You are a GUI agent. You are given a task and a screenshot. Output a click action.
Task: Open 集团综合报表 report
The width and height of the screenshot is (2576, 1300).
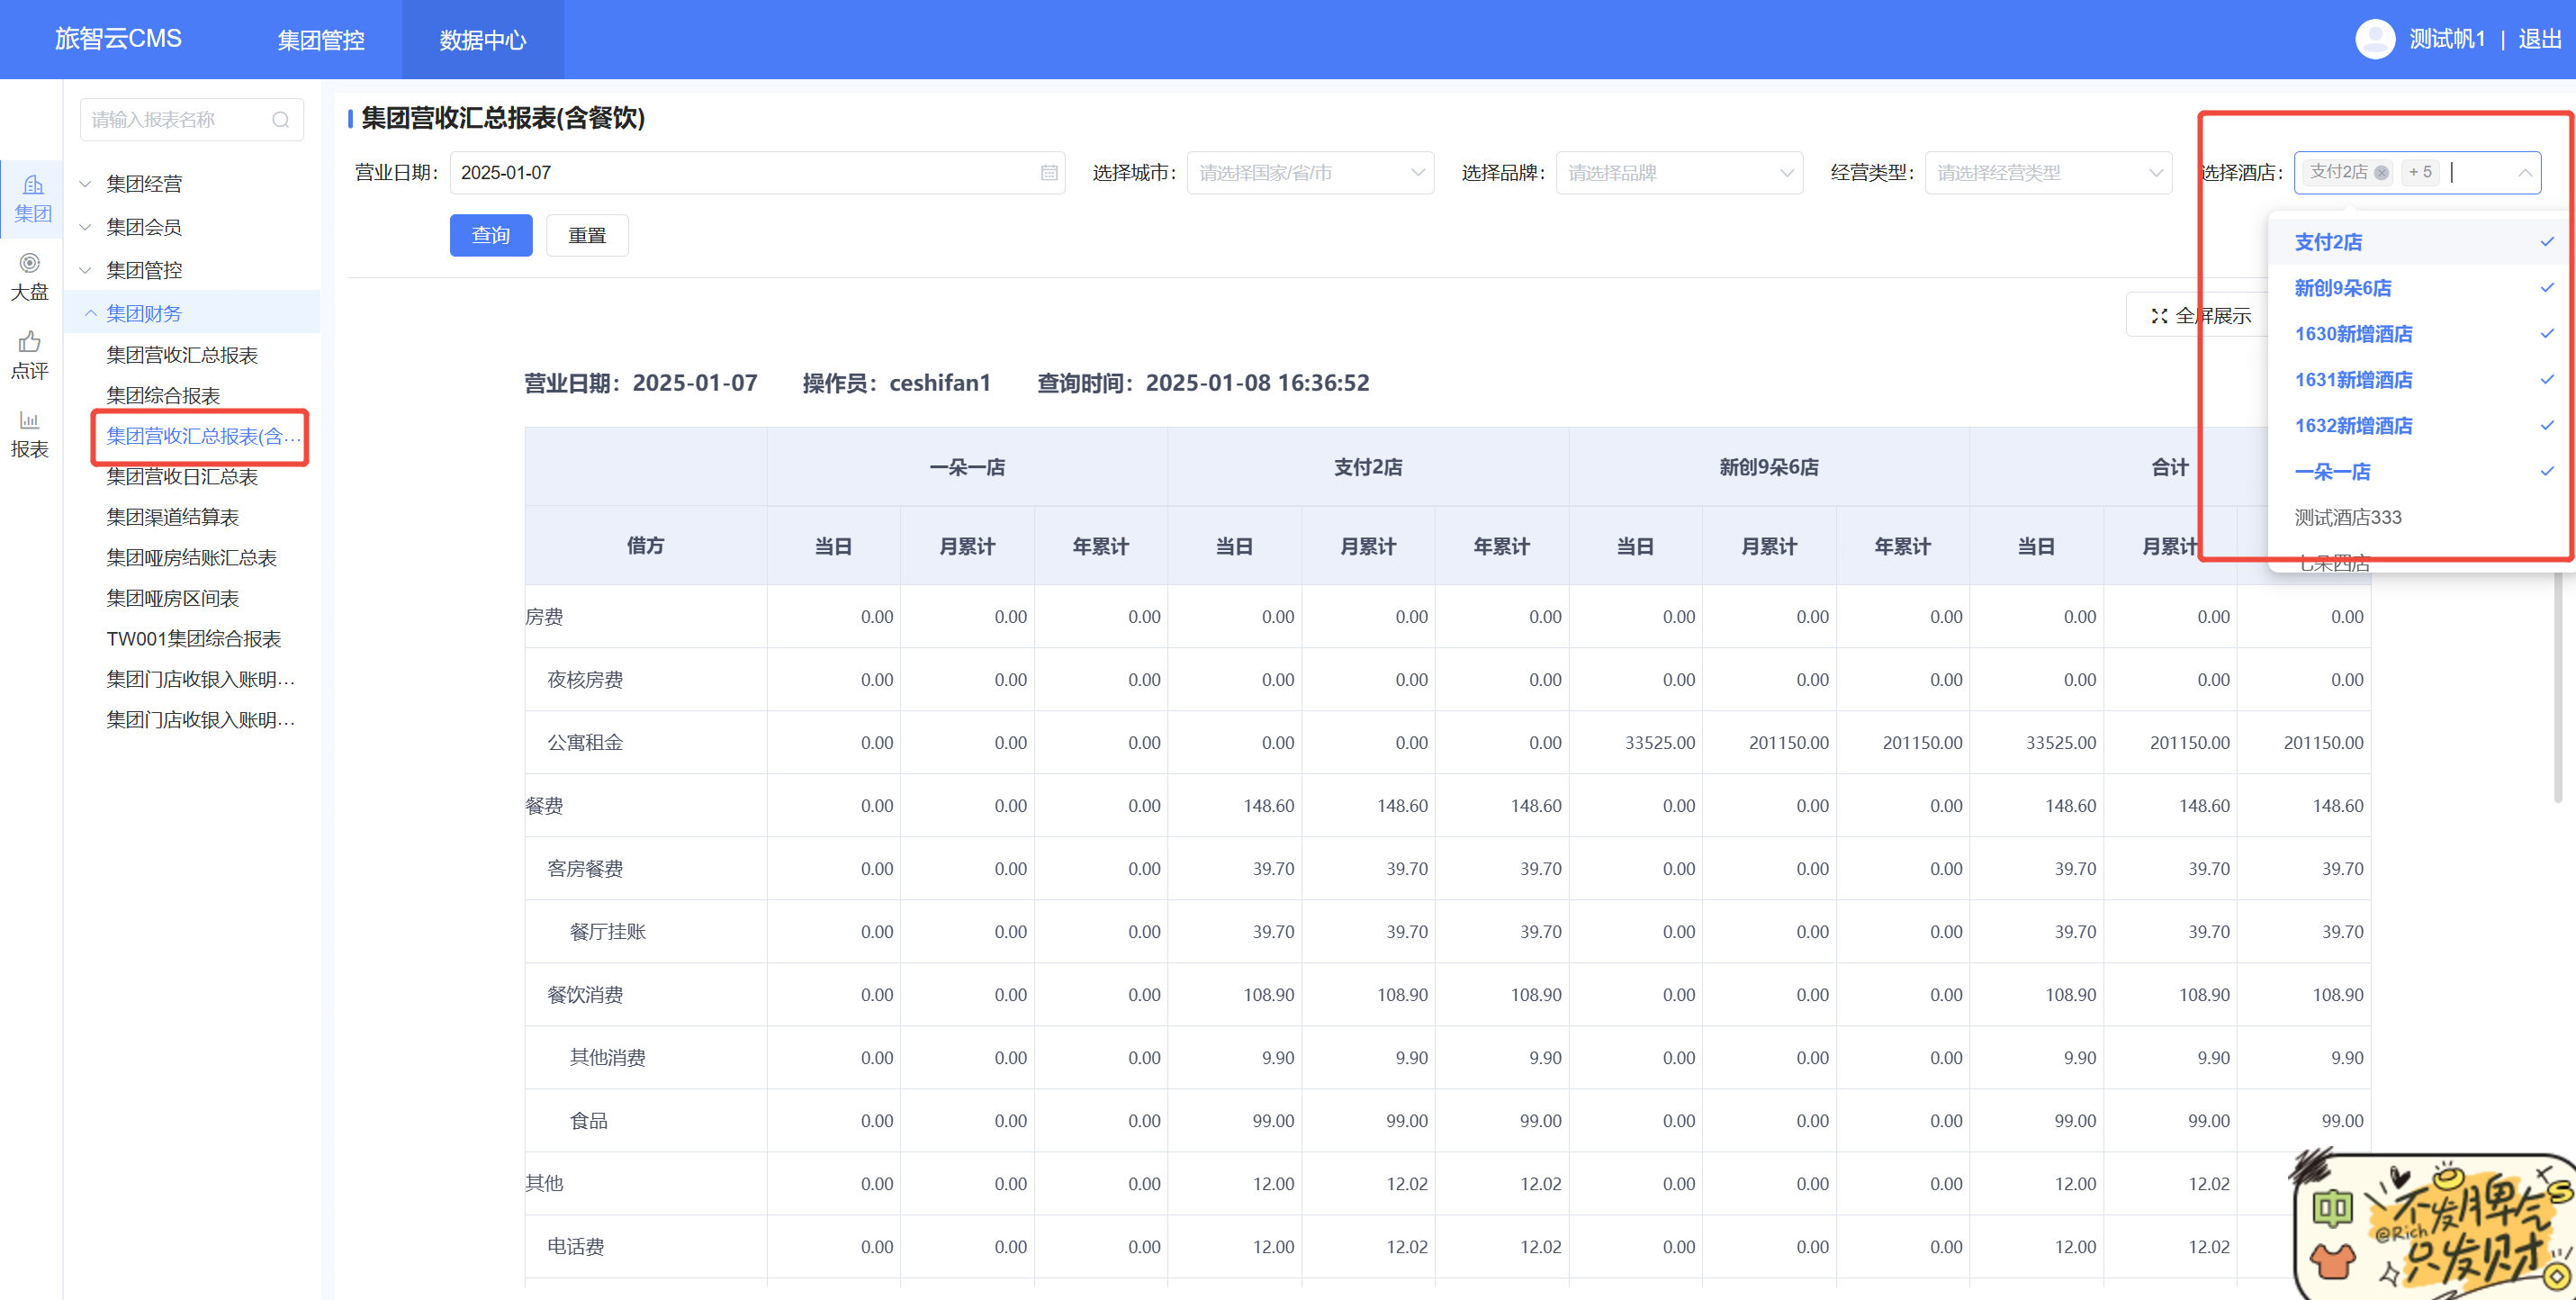(x=163, y=396)
